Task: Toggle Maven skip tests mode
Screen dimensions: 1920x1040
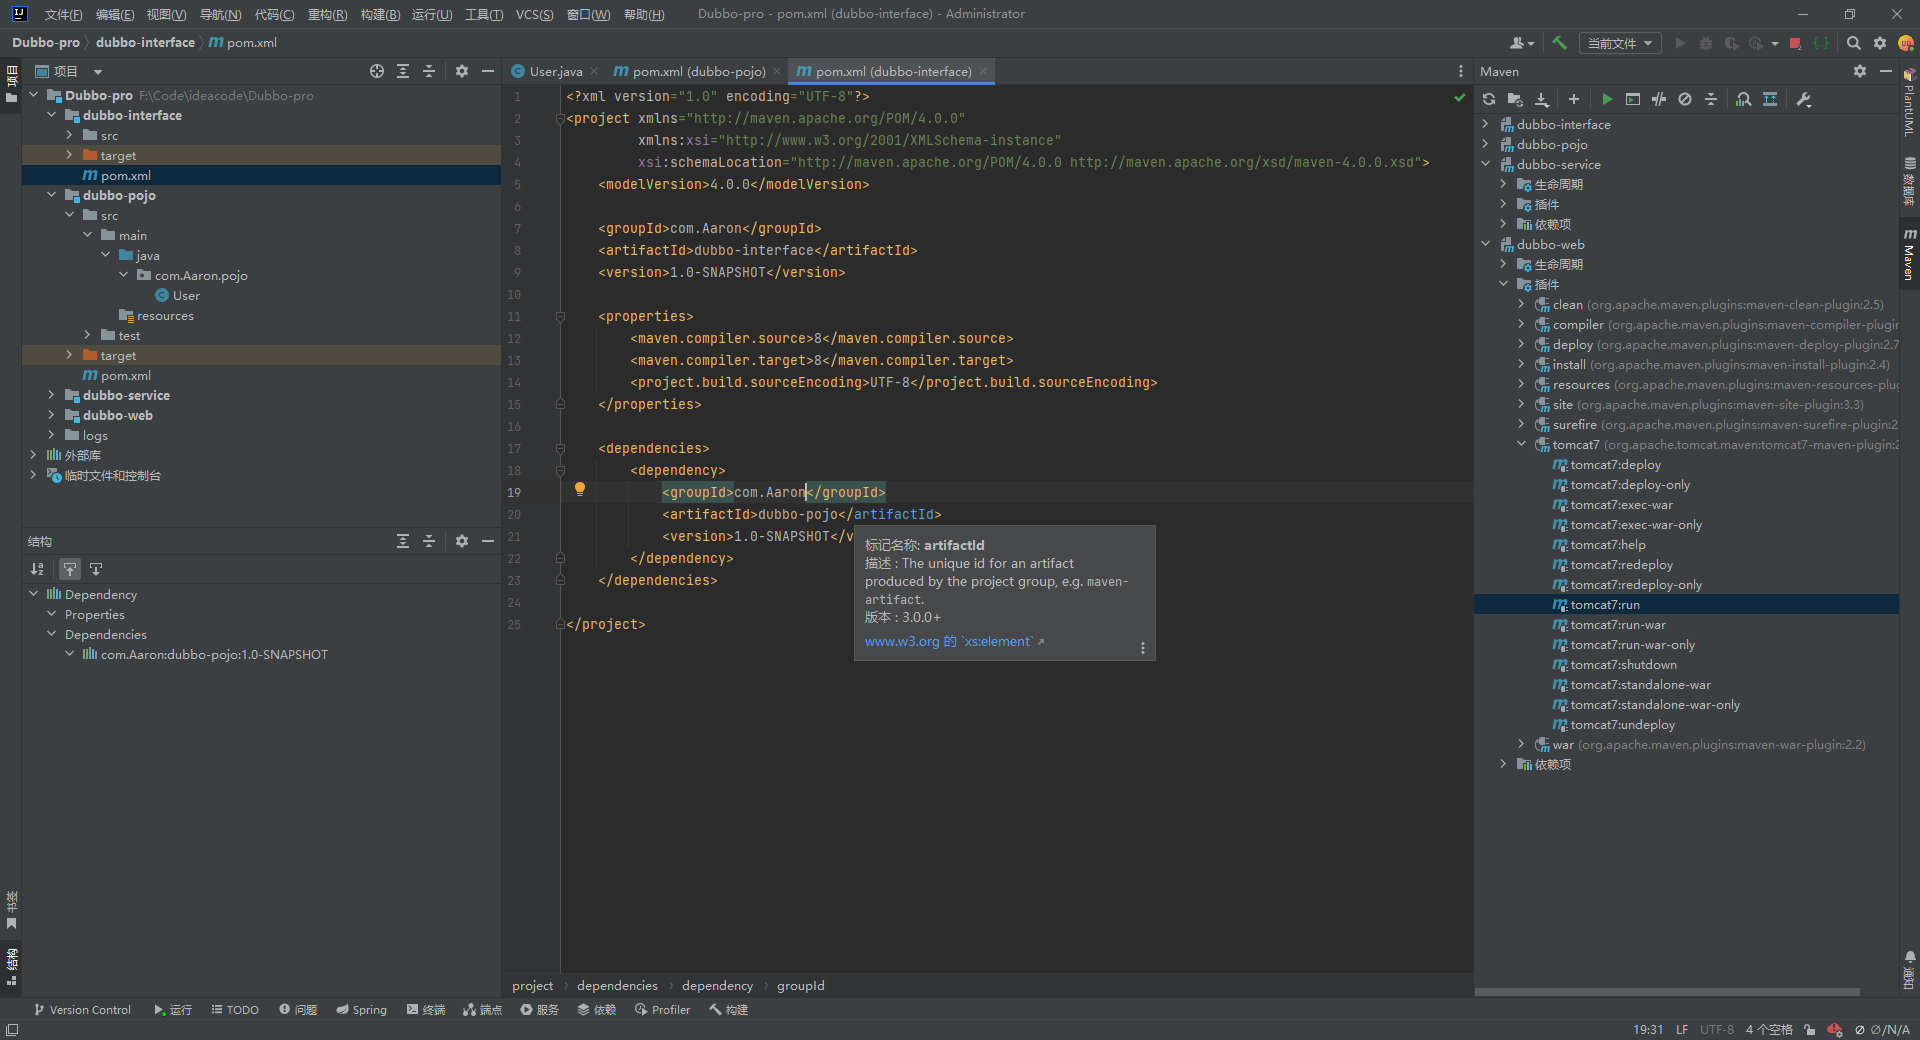Action: pyautogui.click(x=1685, y=99)
